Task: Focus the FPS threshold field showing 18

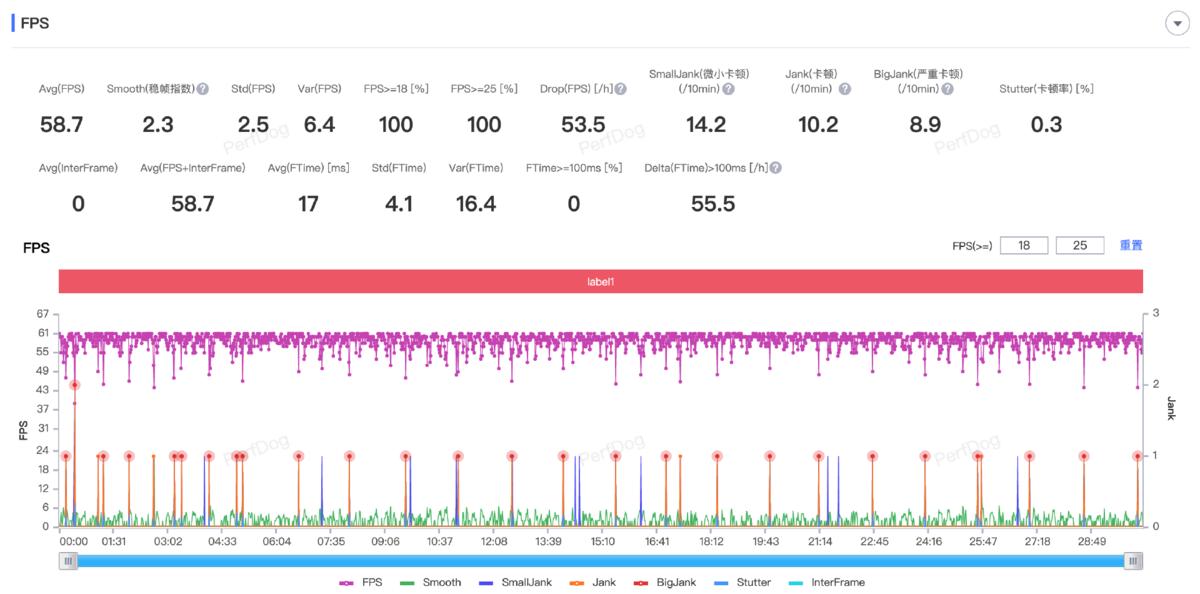Action: pos(1023,245)
